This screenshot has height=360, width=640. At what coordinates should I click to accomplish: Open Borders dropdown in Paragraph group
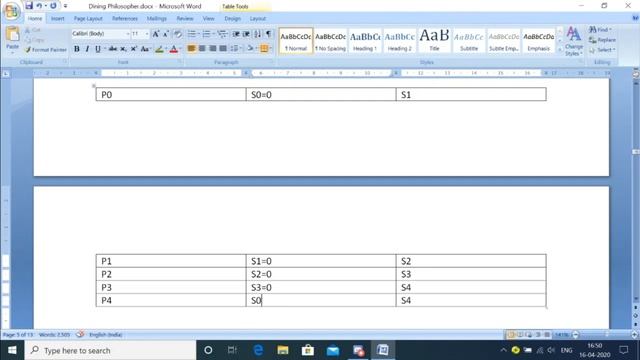(271, 49)
